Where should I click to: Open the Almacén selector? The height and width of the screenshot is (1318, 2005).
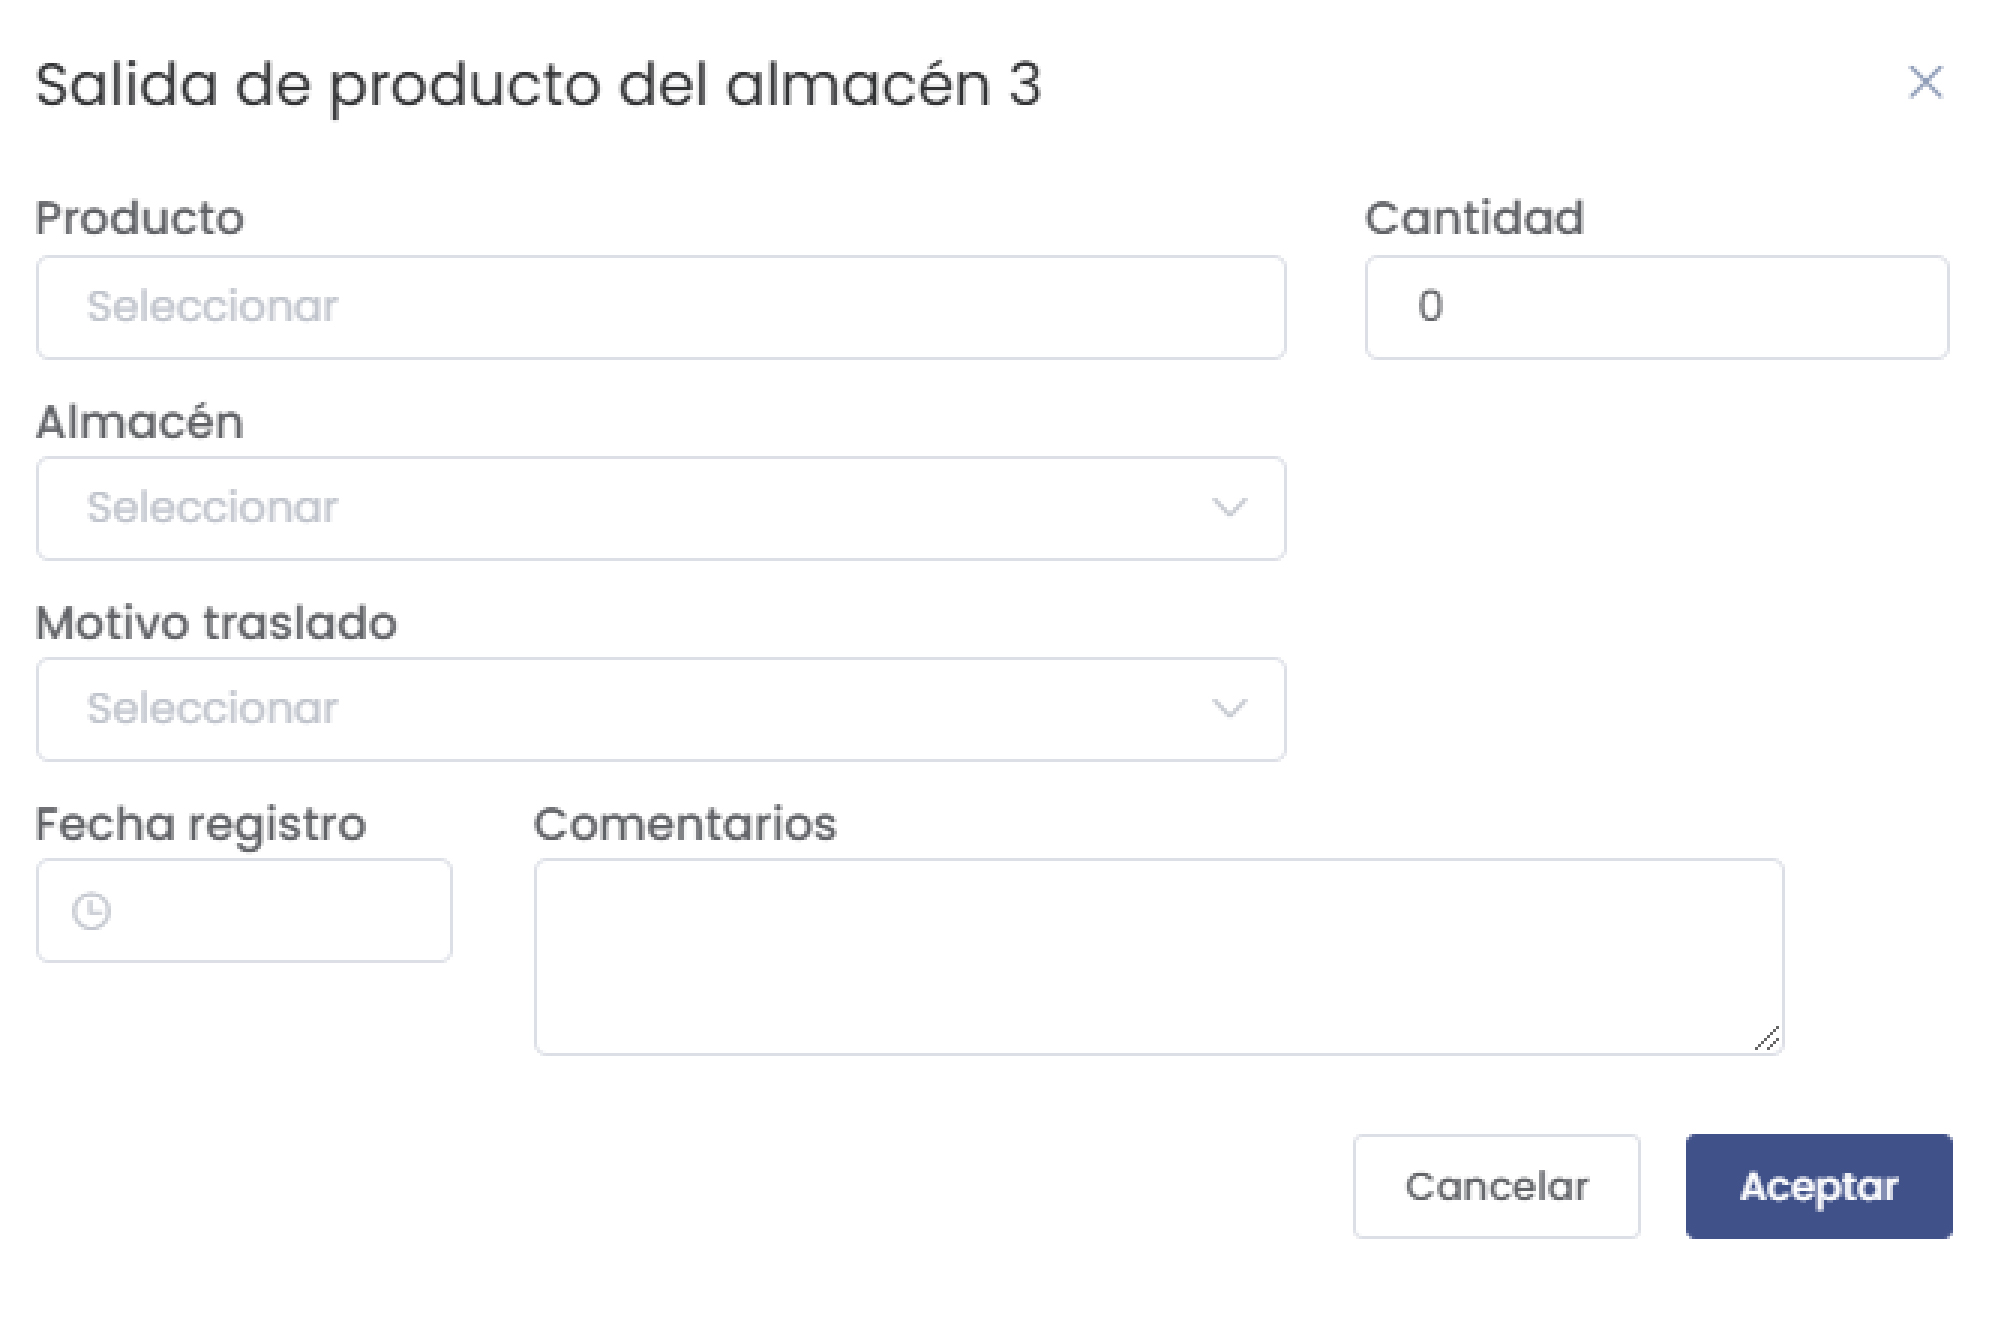pyautogui.click(x=660, y=509)
